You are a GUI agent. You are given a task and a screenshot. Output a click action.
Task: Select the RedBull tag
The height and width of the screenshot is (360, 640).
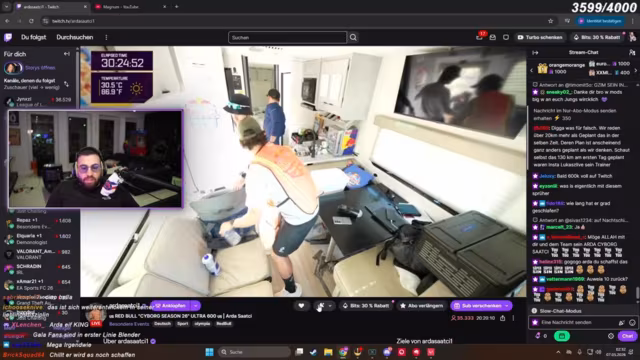(223, 324)
